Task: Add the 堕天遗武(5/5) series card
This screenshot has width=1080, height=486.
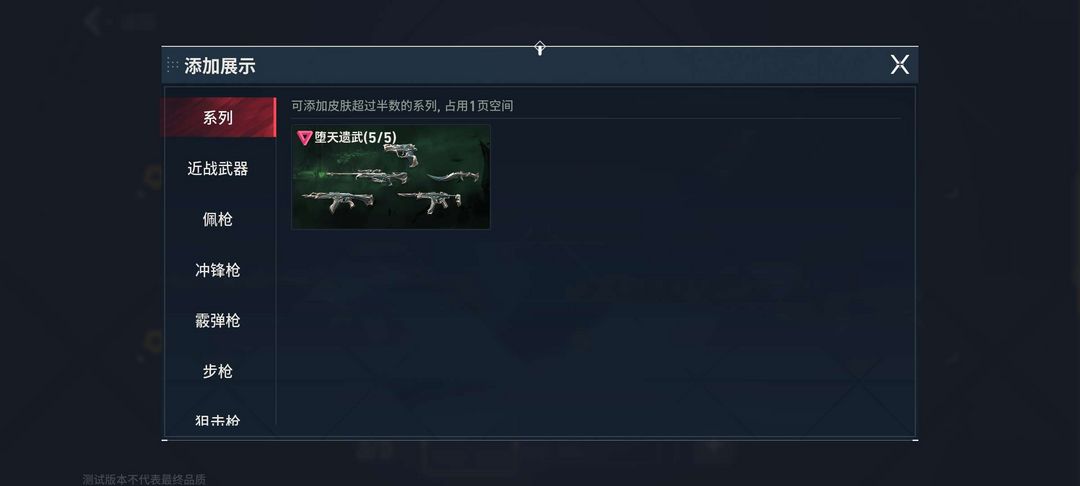Action: click(391, 177)
